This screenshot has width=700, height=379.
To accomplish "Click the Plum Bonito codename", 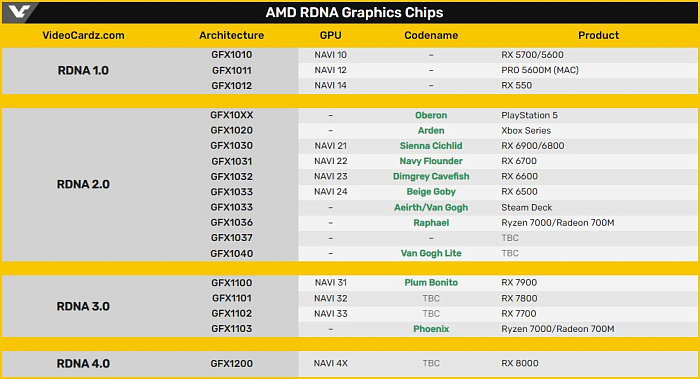I will point(431,283).
